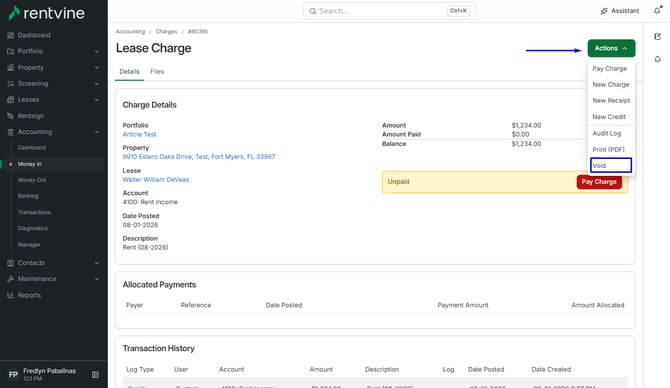This screenshot has height=388, width=670.
Task: Click the search magnifier icon
Action: coord(313,11)
